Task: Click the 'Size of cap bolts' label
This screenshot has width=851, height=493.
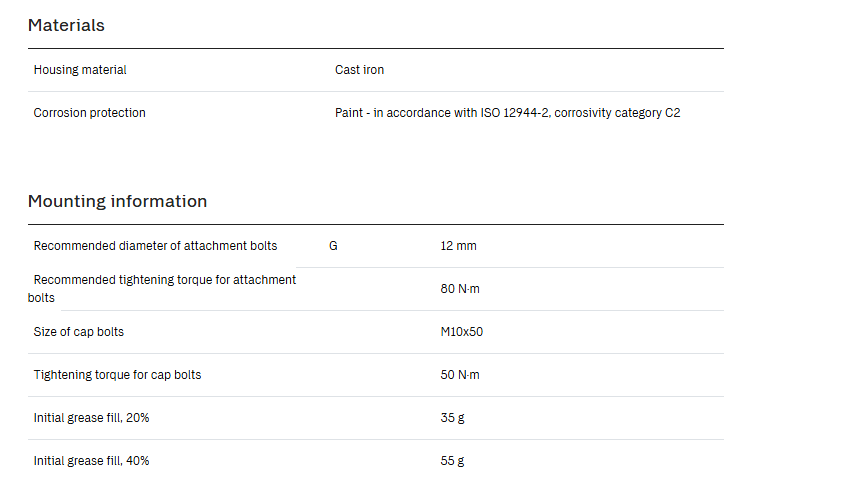Action: (79, 332)
